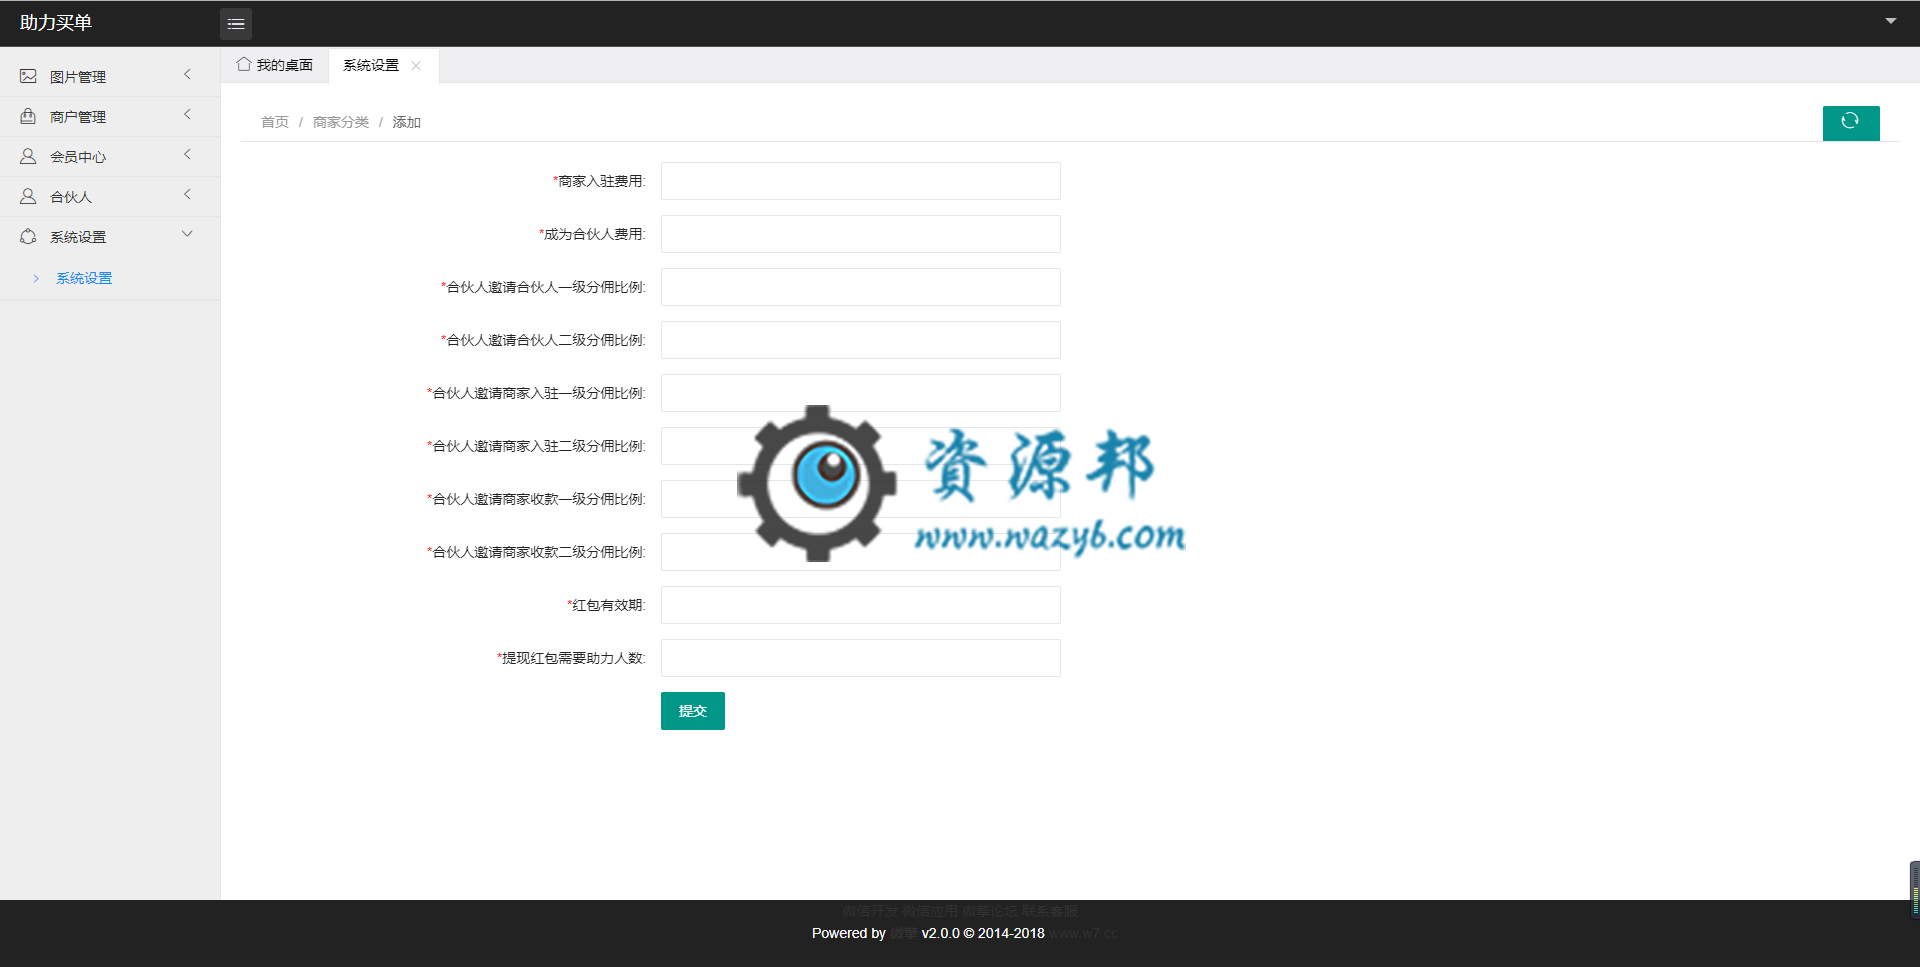Focus 合伙人邀请合伙人二级分佣比例 input field
The image size is (1920, 967).
tap(861, 340)
